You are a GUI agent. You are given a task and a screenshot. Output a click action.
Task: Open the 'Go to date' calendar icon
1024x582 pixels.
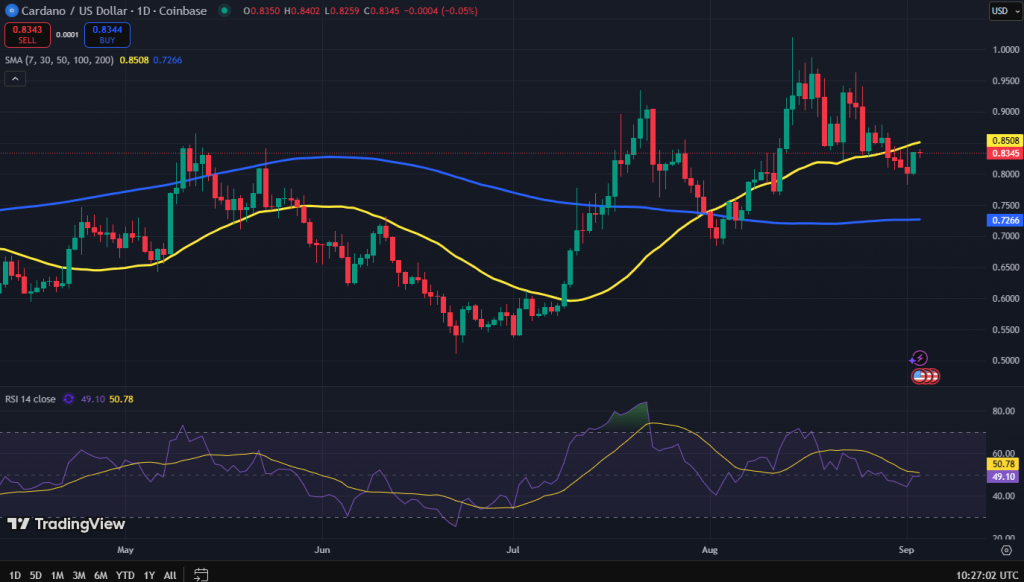pos(200,576)
